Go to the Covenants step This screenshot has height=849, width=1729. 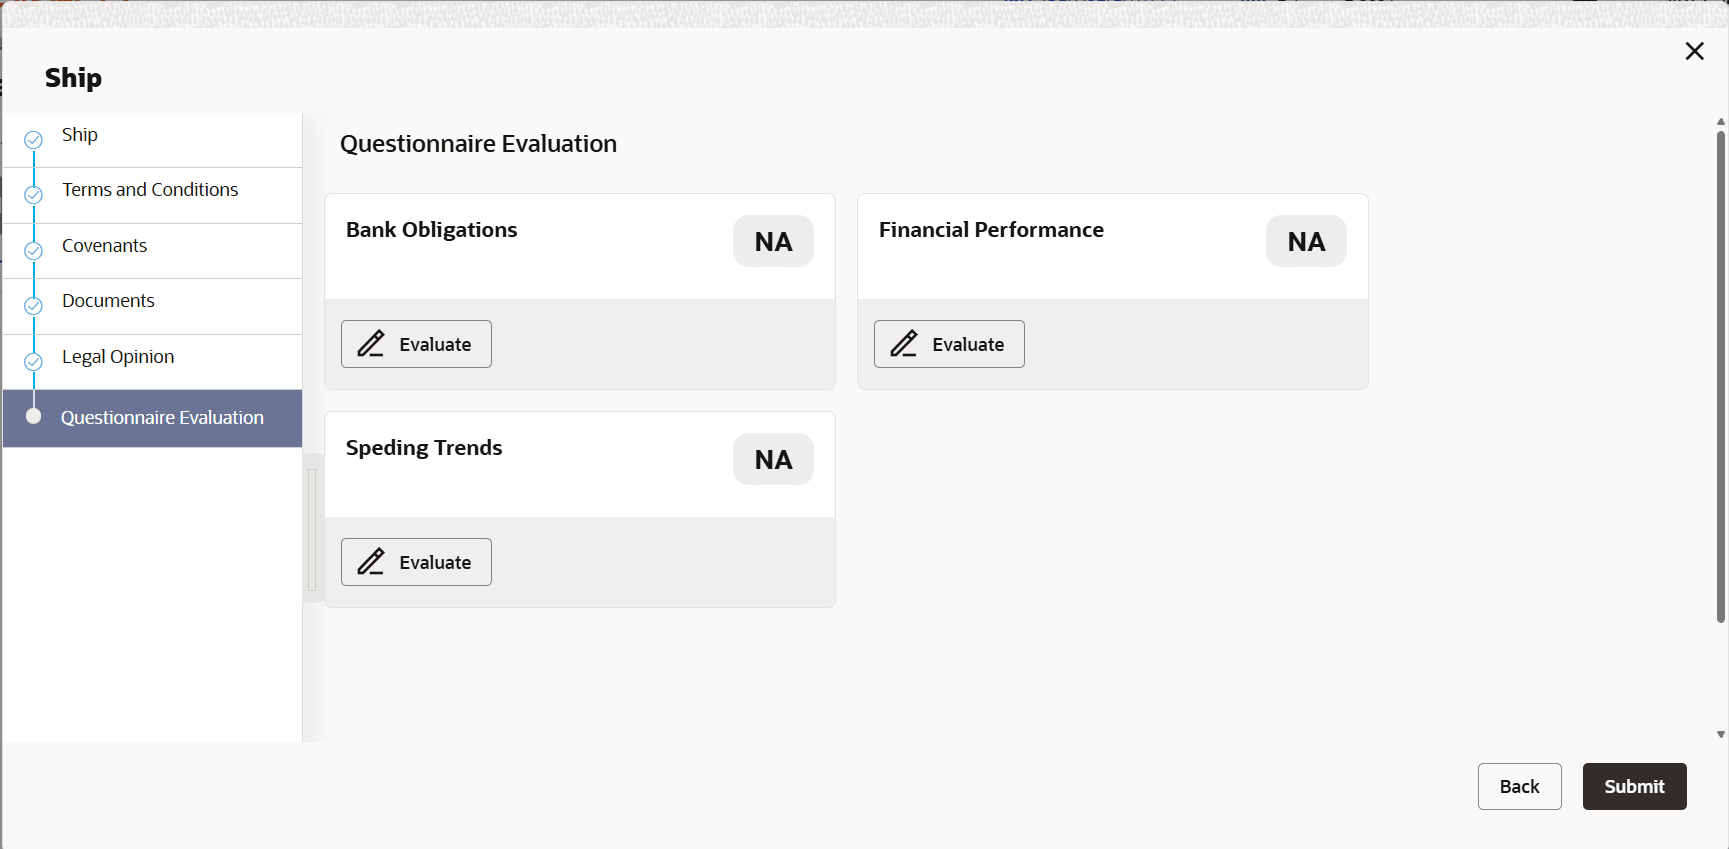click(104, 246)
